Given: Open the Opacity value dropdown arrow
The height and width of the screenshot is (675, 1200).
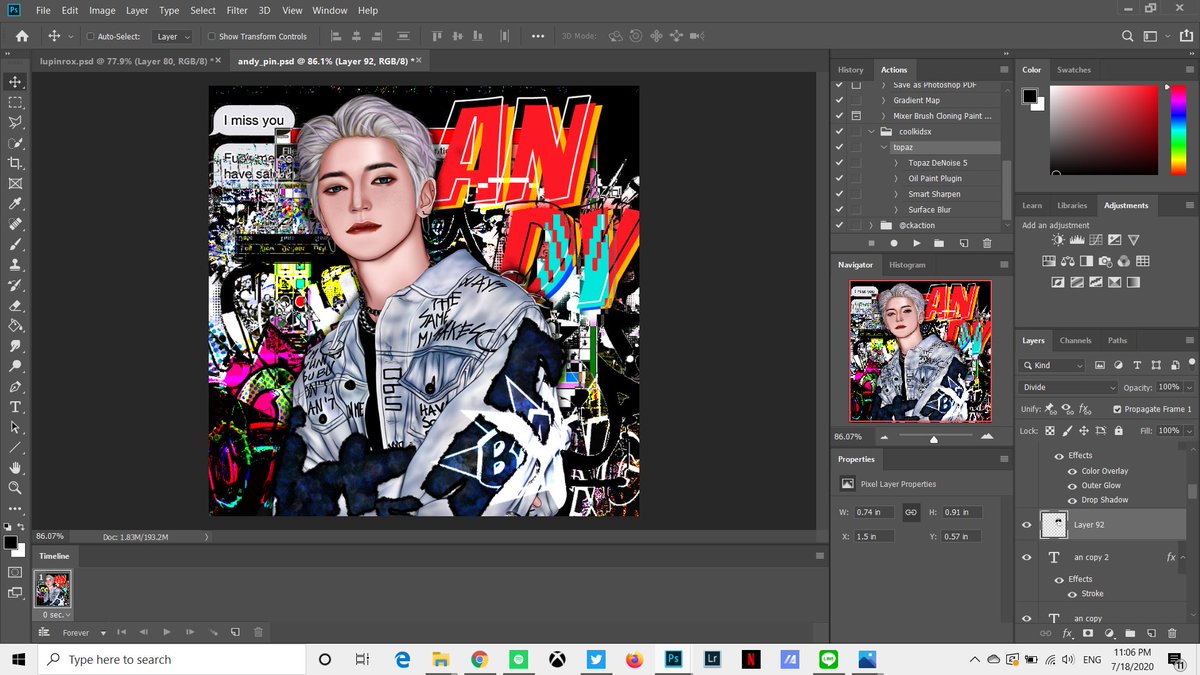Looking at the screenshot, I should pyautogui.click(x=1189, y=387).
